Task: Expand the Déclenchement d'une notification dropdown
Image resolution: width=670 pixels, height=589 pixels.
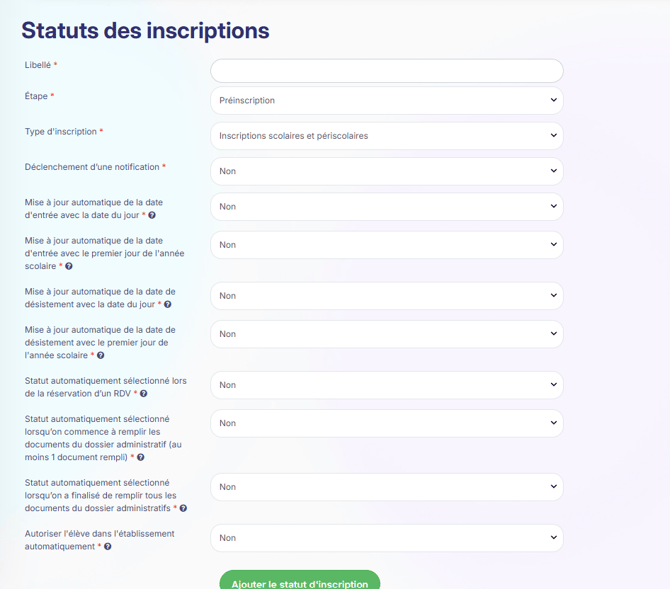Action: pyautogui.click(x=386, y=171)
